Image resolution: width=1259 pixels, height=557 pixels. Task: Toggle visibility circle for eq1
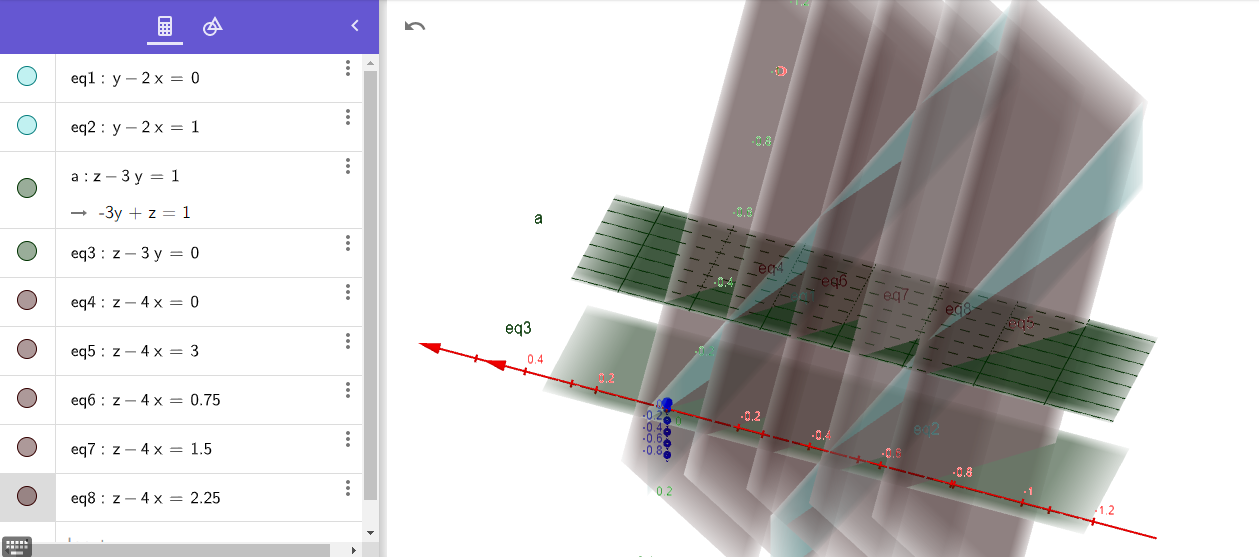pos(27,77)
